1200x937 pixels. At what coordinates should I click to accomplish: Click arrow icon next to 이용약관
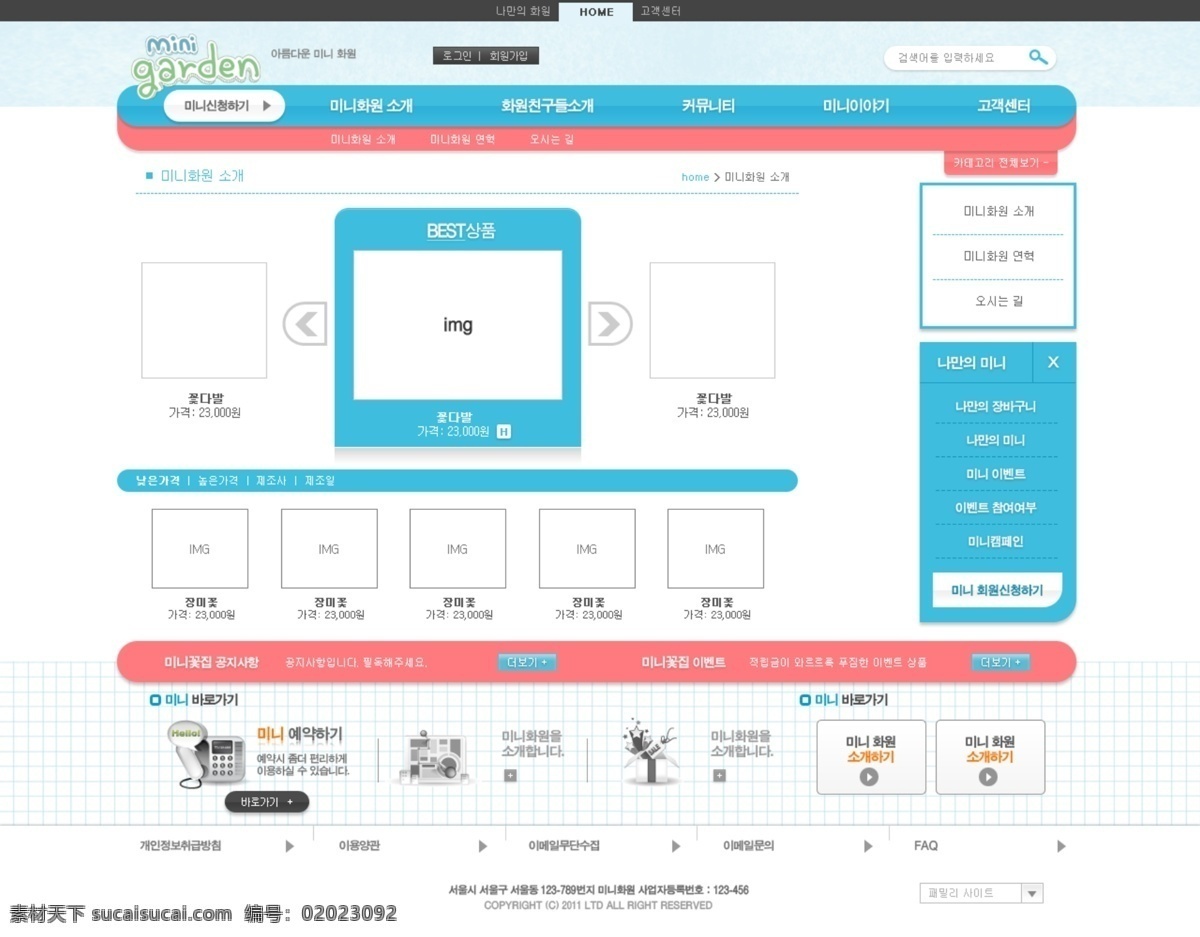(483, 846)
